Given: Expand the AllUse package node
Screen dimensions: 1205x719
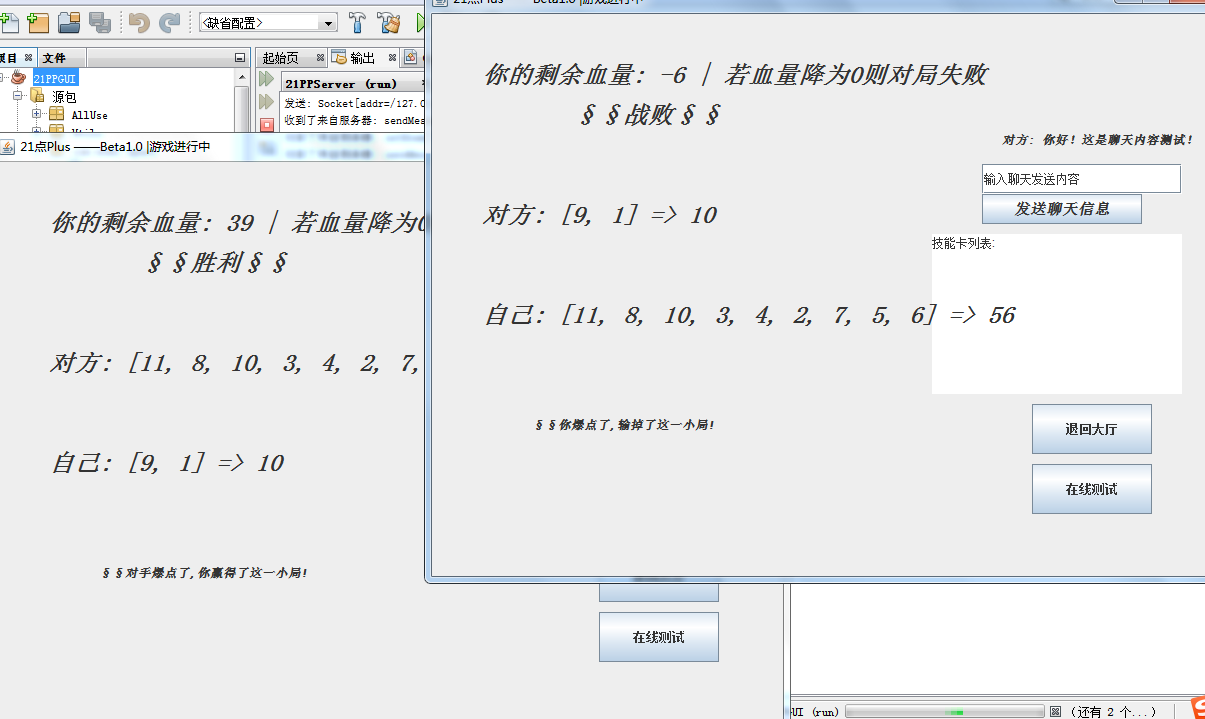Looking at the screenshot, I should click(x=37, y=115).
